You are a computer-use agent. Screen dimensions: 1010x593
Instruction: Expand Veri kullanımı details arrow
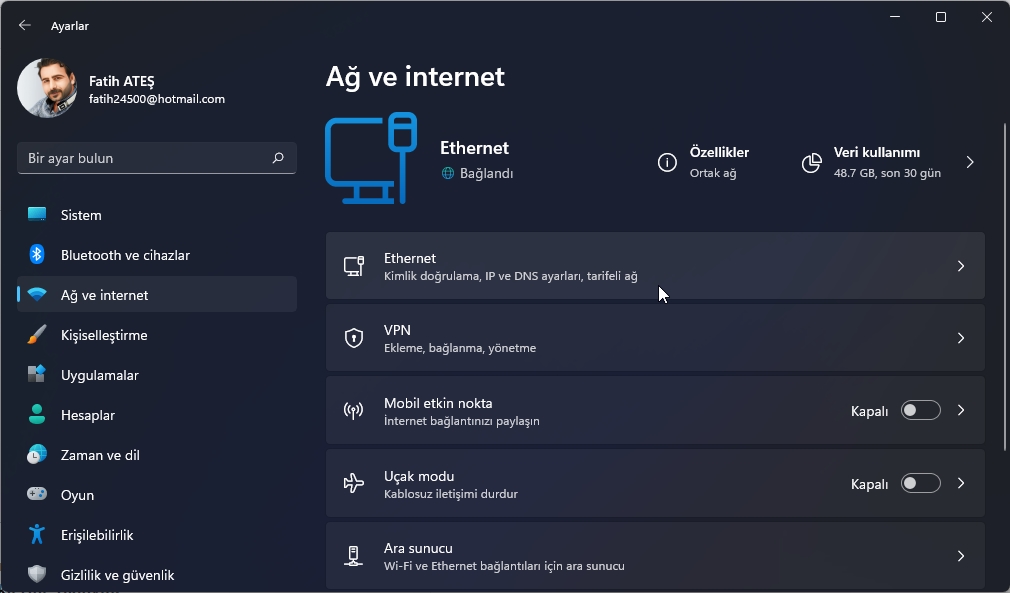968,162
